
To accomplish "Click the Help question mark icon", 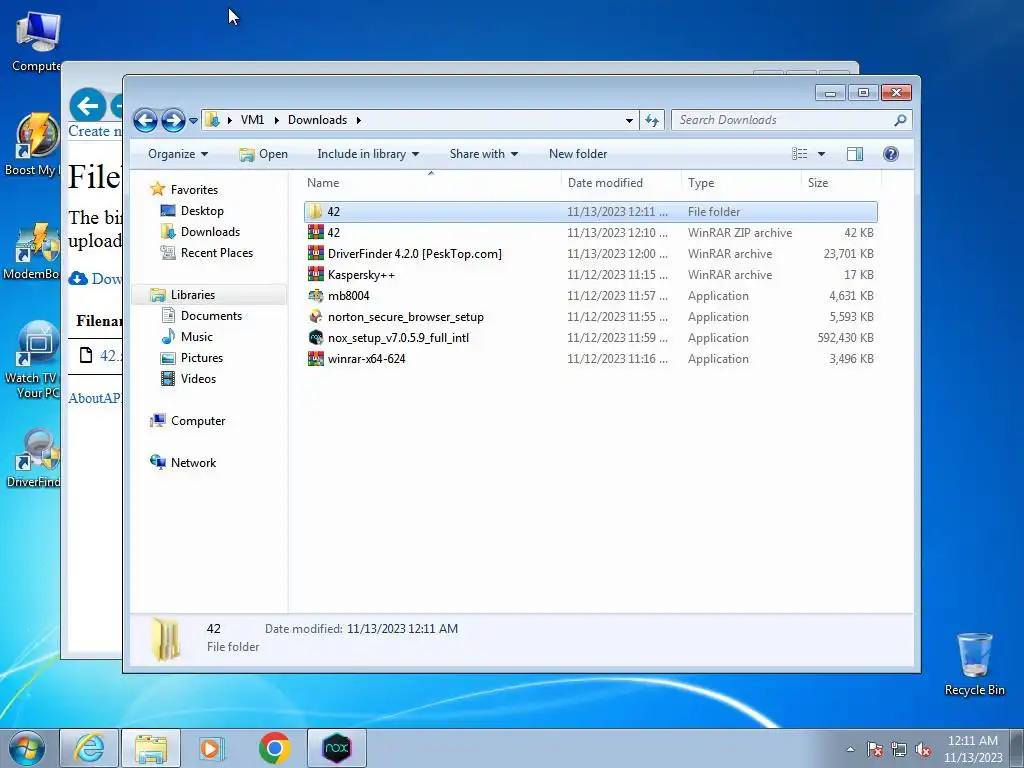I will (x=891, y=154).
